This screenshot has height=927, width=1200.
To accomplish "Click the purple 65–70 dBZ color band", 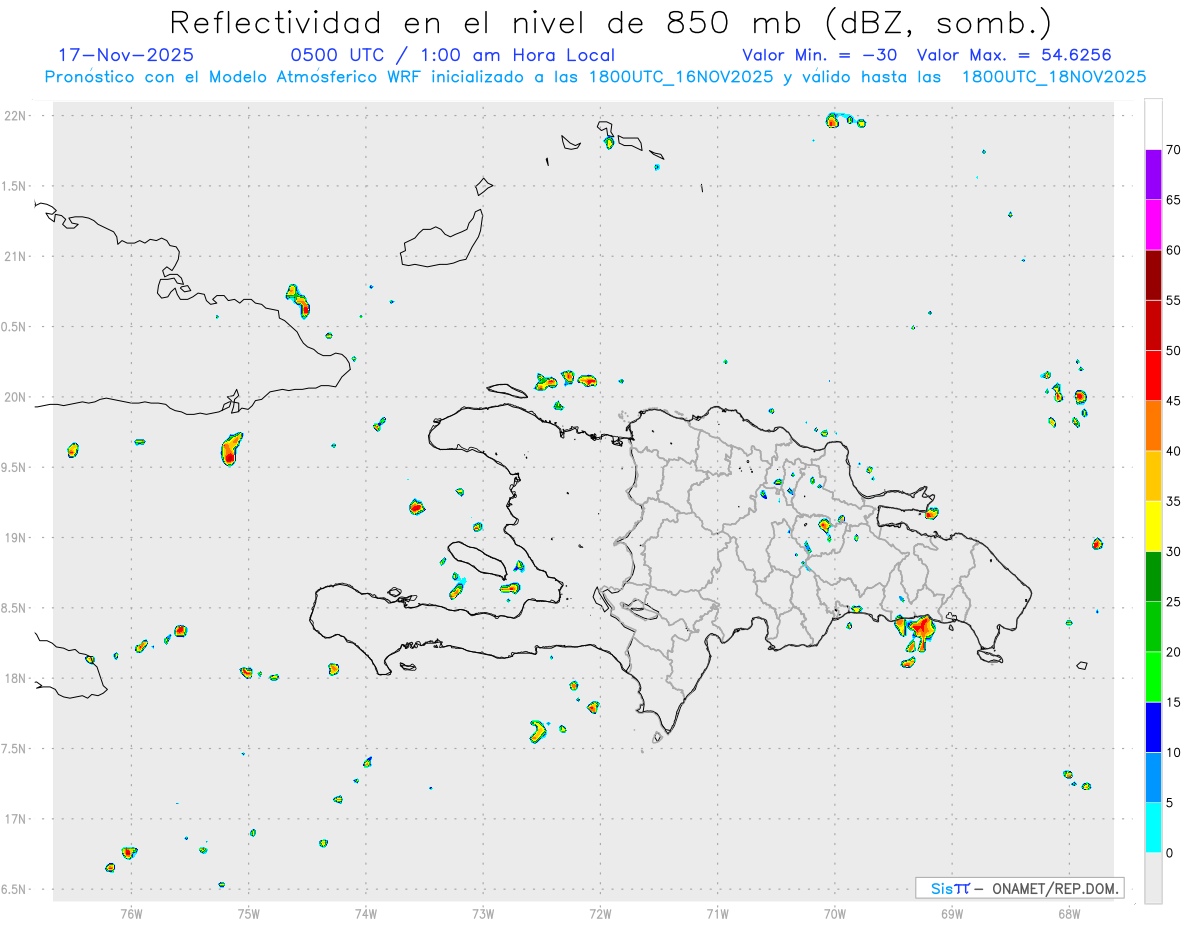I will point(1153,174).
